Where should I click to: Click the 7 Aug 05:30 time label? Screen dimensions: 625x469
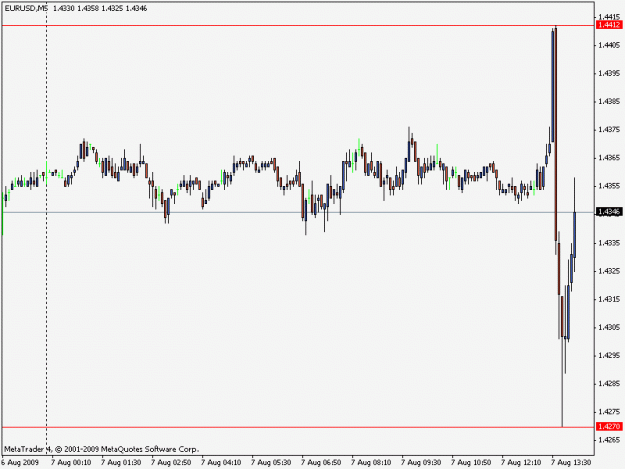point(271,463)
